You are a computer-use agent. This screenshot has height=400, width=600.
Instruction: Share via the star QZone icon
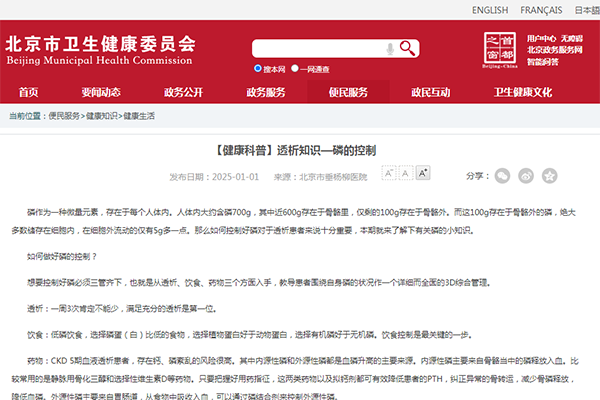549,176
